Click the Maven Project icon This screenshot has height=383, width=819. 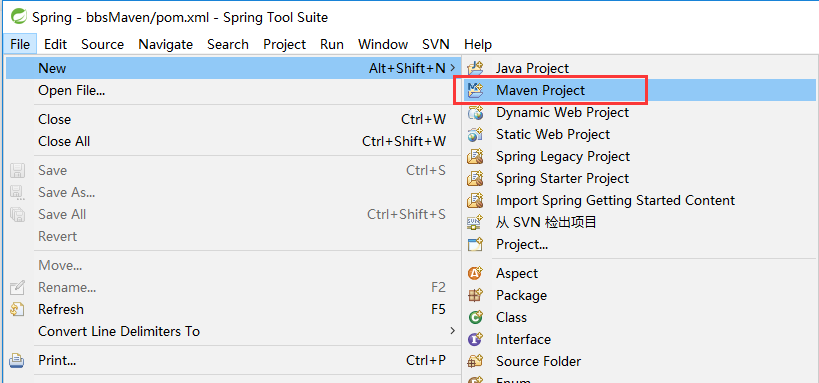tap(475, 90)
